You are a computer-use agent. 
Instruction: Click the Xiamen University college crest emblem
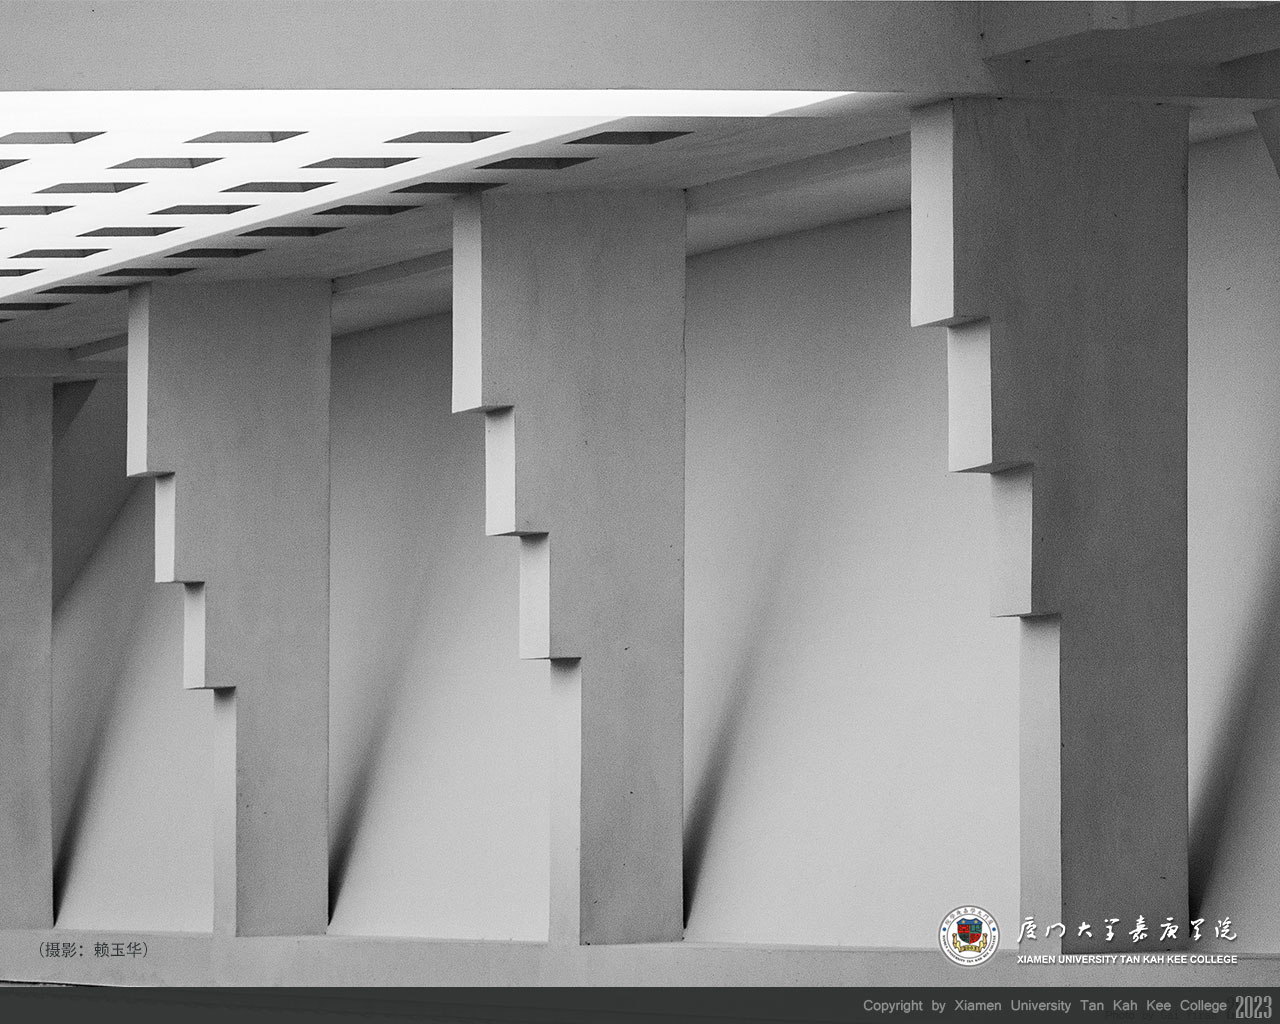pos(968,936)
